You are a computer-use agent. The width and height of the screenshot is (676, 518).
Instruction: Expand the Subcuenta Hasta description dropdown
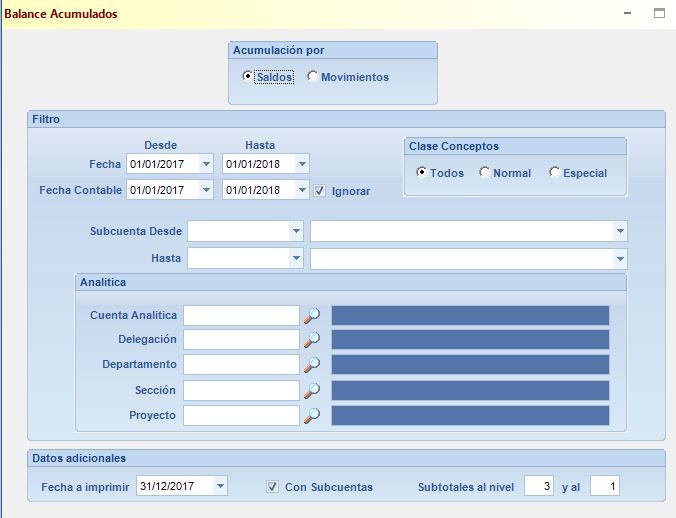pos(620,259)
